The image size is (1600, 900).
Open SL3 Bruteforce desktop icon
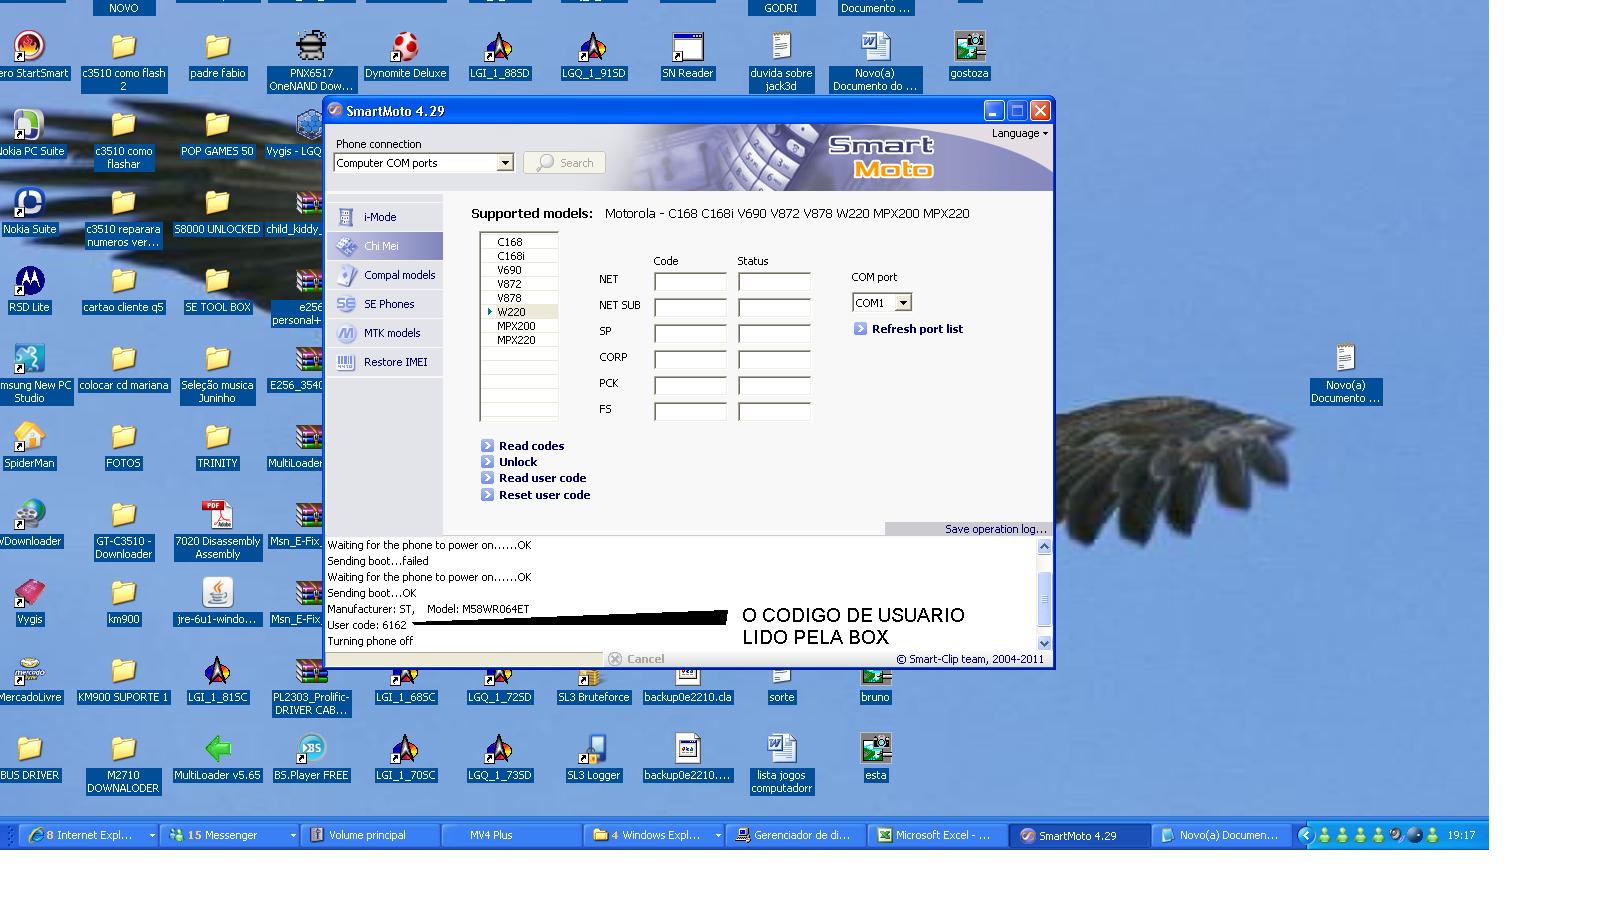594,686
